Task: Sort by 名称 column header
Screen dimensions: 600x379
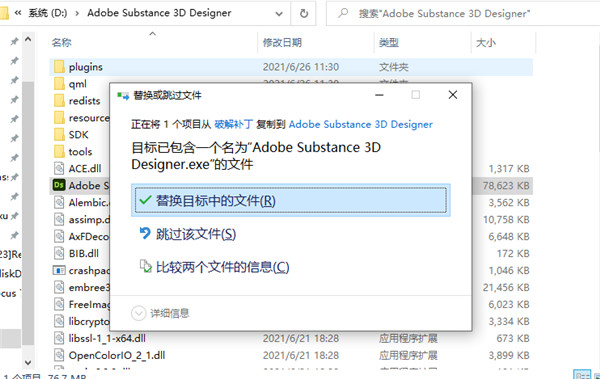Action: (62, 42)
